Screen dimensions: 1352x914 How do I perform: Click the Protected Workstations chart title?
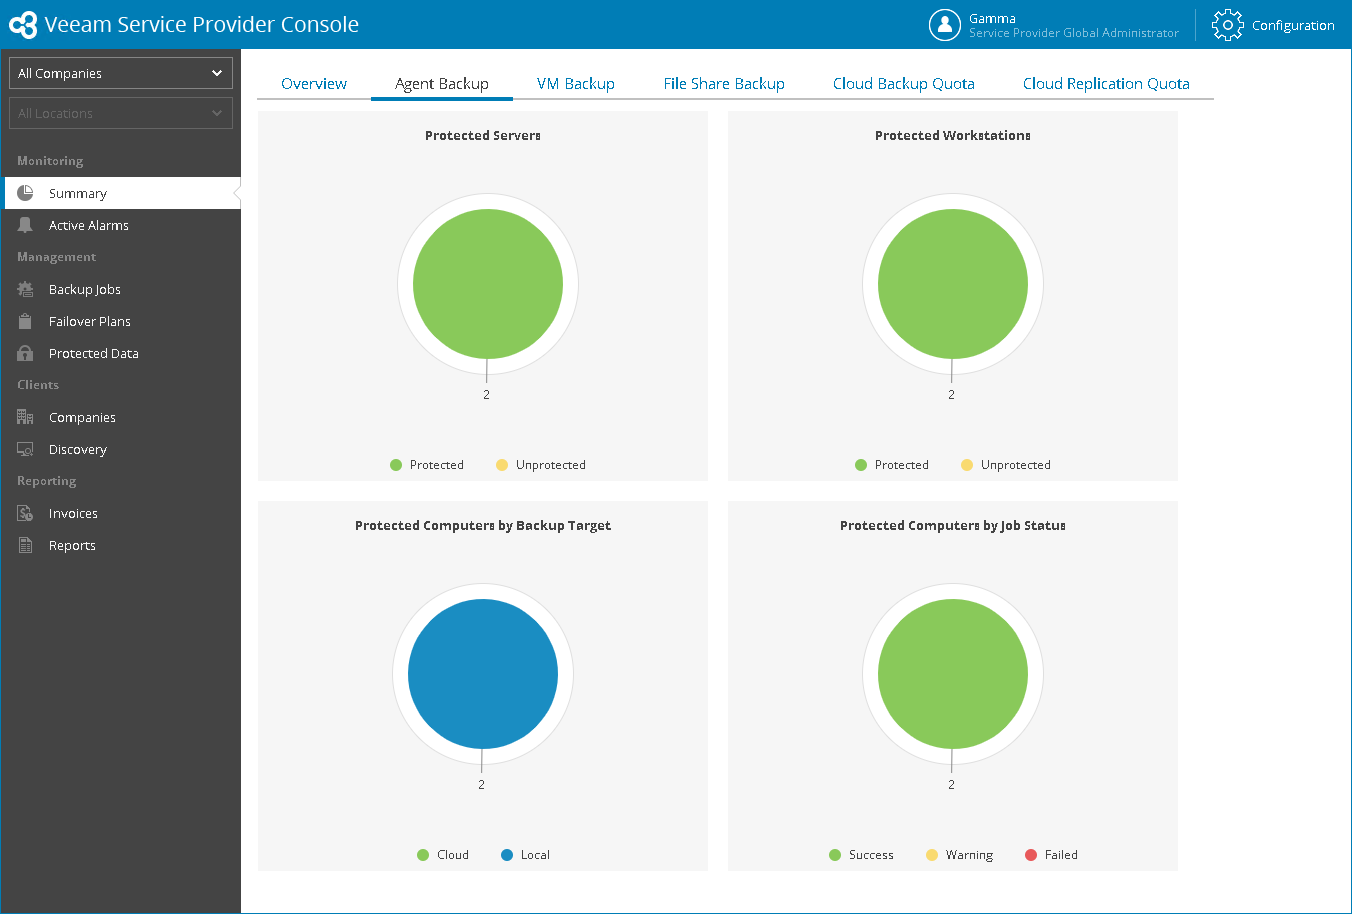(x=953, y=135)
